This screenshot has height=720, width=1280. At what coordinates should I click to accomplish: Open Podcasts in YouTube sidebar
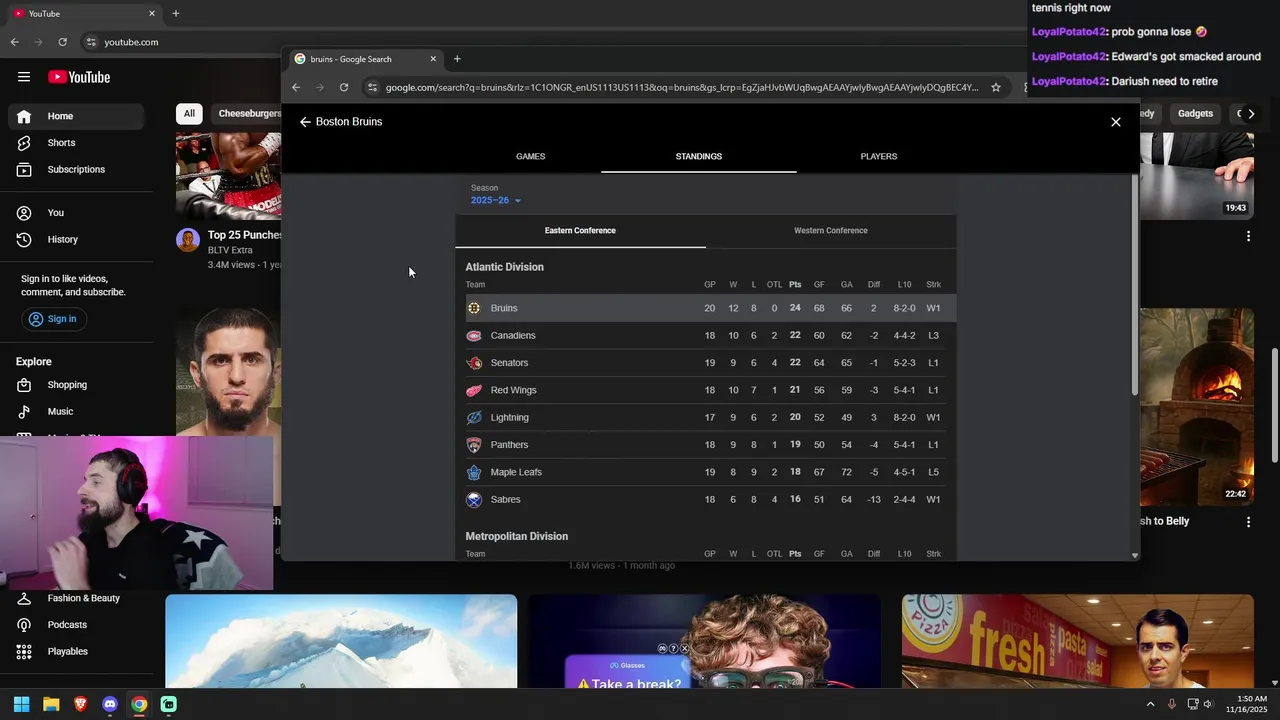(x=76, y=625)
